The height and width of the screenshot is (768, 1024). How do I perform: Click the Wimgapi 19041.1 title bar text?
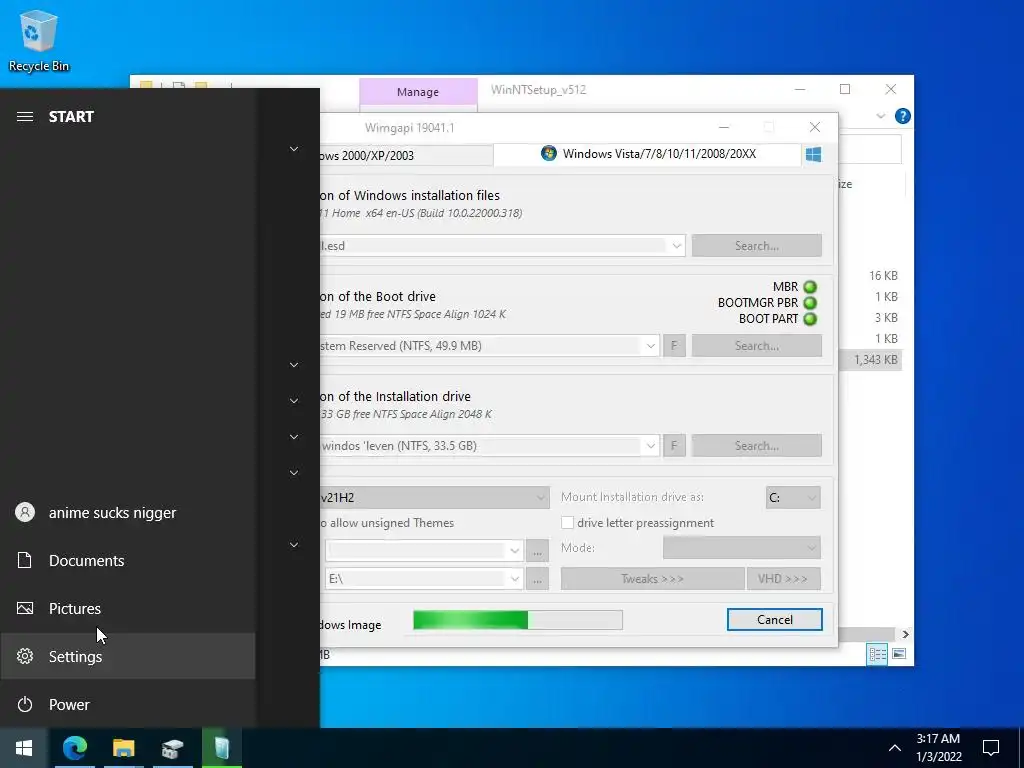(x=409, y=127)
